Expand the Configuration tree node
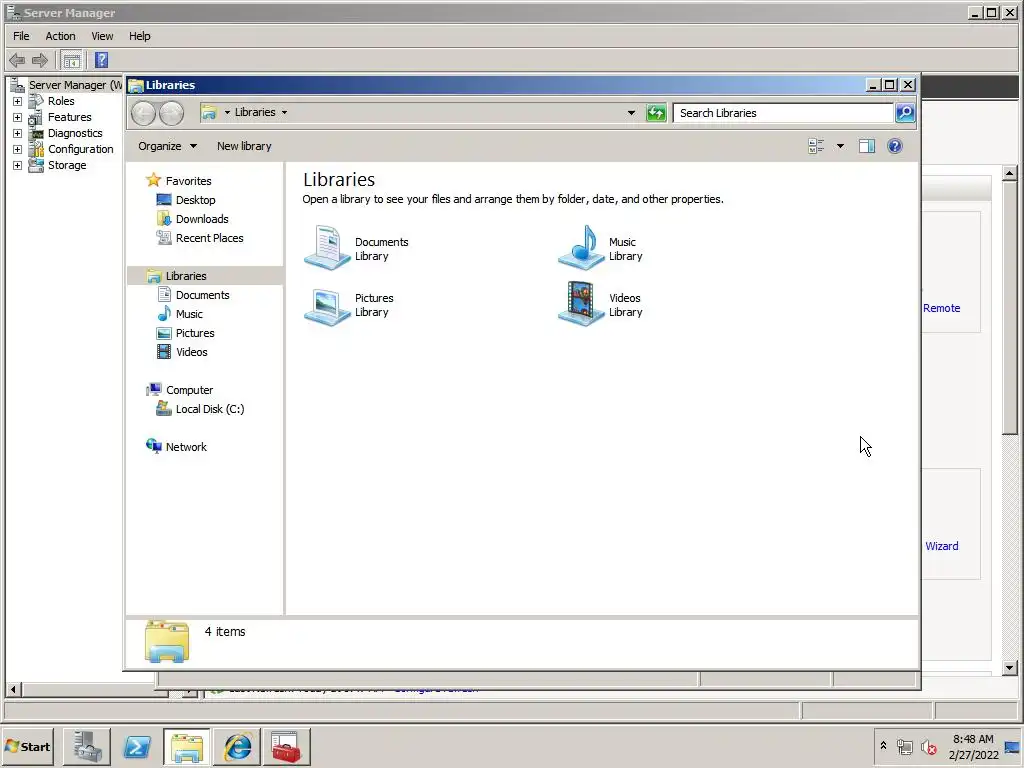The height and width of the screenshot is (768, 1024). [18, 150]
